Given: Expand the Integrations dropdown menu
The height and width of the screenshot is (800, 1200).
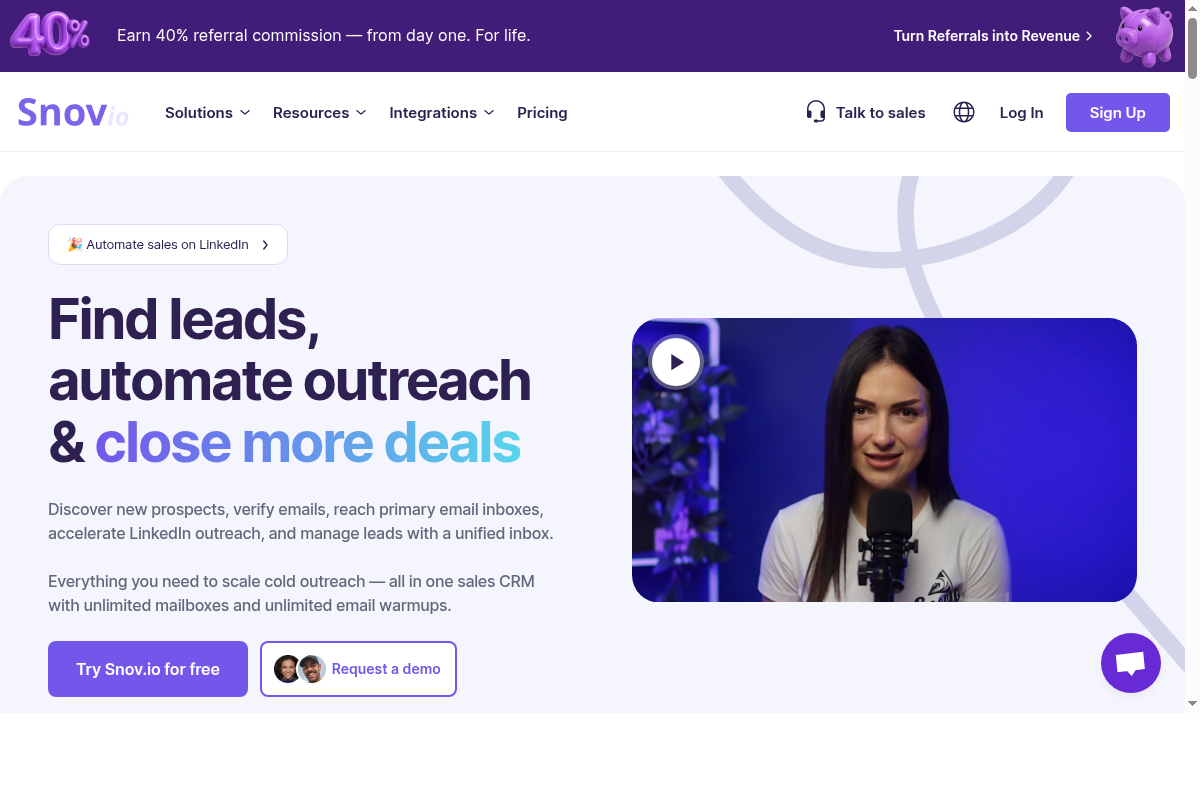Looking at the screenshot, I should [442, 113].
